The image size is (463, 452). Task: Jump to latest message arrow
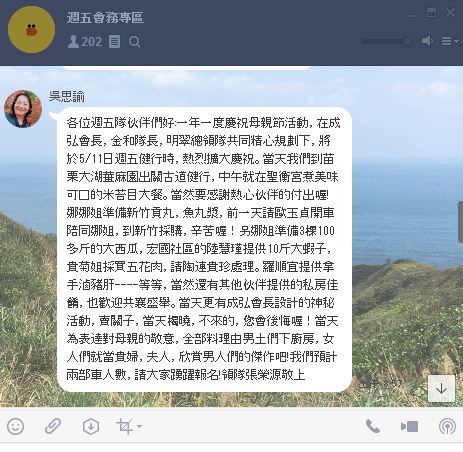pyautogui.click(x=441, y=388)
